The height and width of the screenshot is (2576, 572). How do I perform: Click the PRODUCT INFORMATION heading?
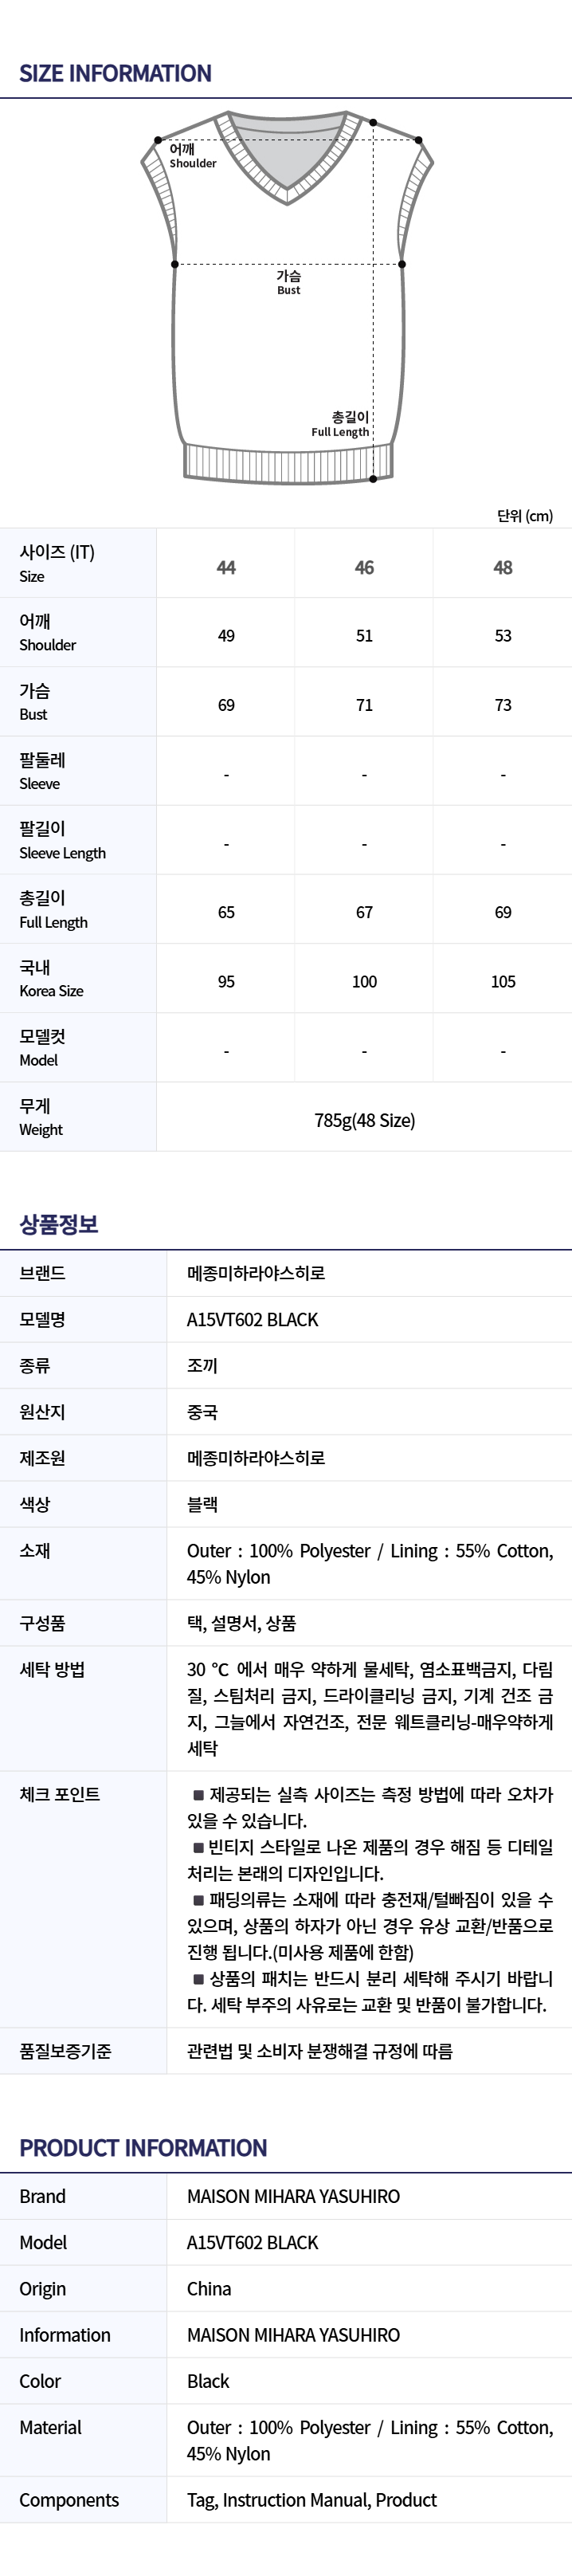tap(143, 2148)
